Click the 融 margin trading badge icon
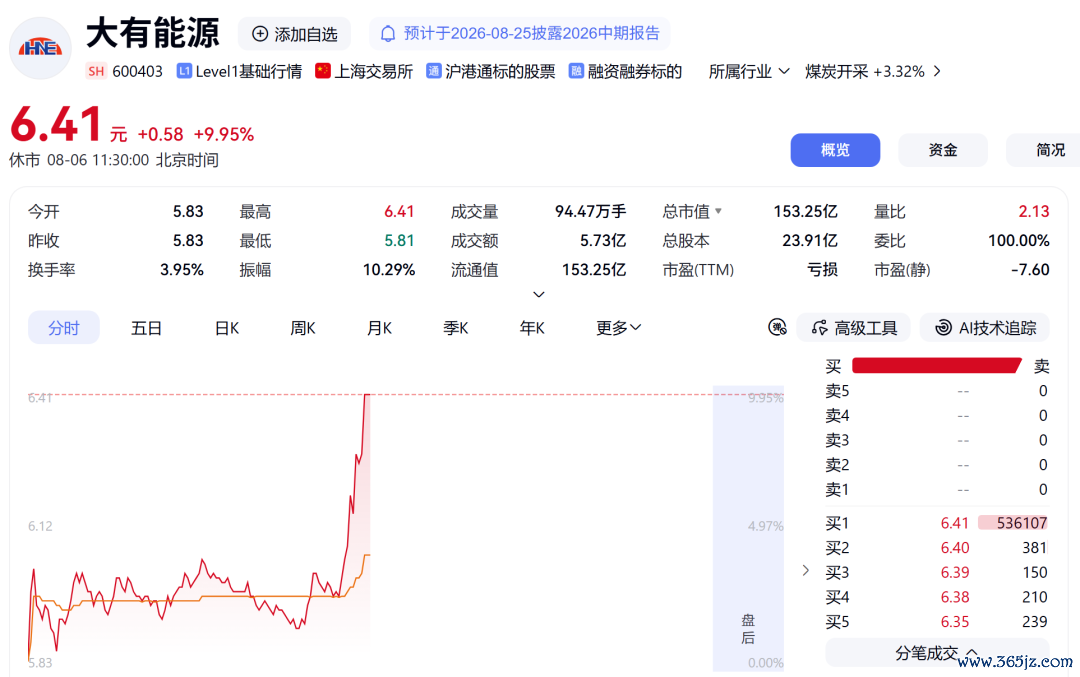The image size is (1080, 677). coord(576,71)
